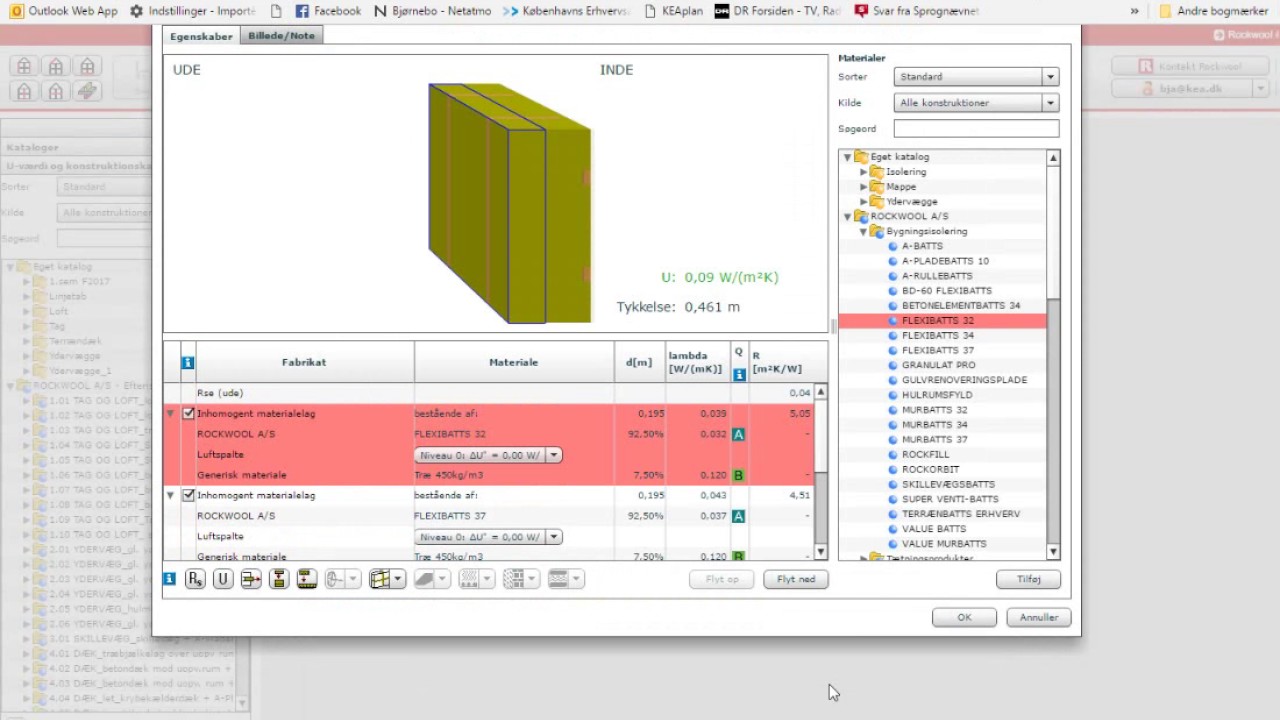The image size is (1280, 720).
Task: Click the Bygningsisolering folder icon
Action: pyautogui.click(x=877, y=231)
